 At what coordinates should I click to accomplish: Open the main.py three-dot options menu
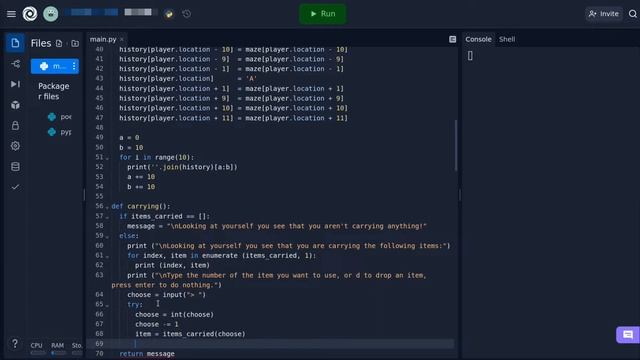[74, 66]
